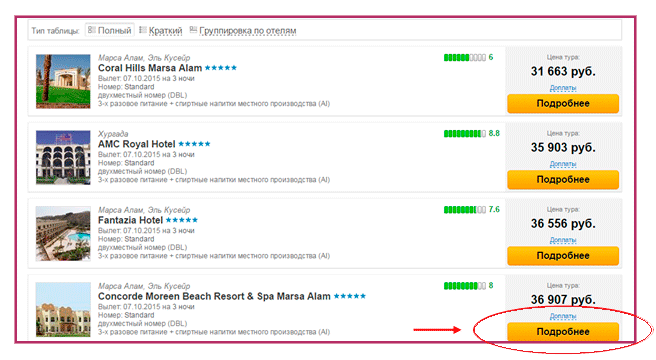
Task: Click the stars next to AMC Royal Hotel
Action: click(194, 144)
